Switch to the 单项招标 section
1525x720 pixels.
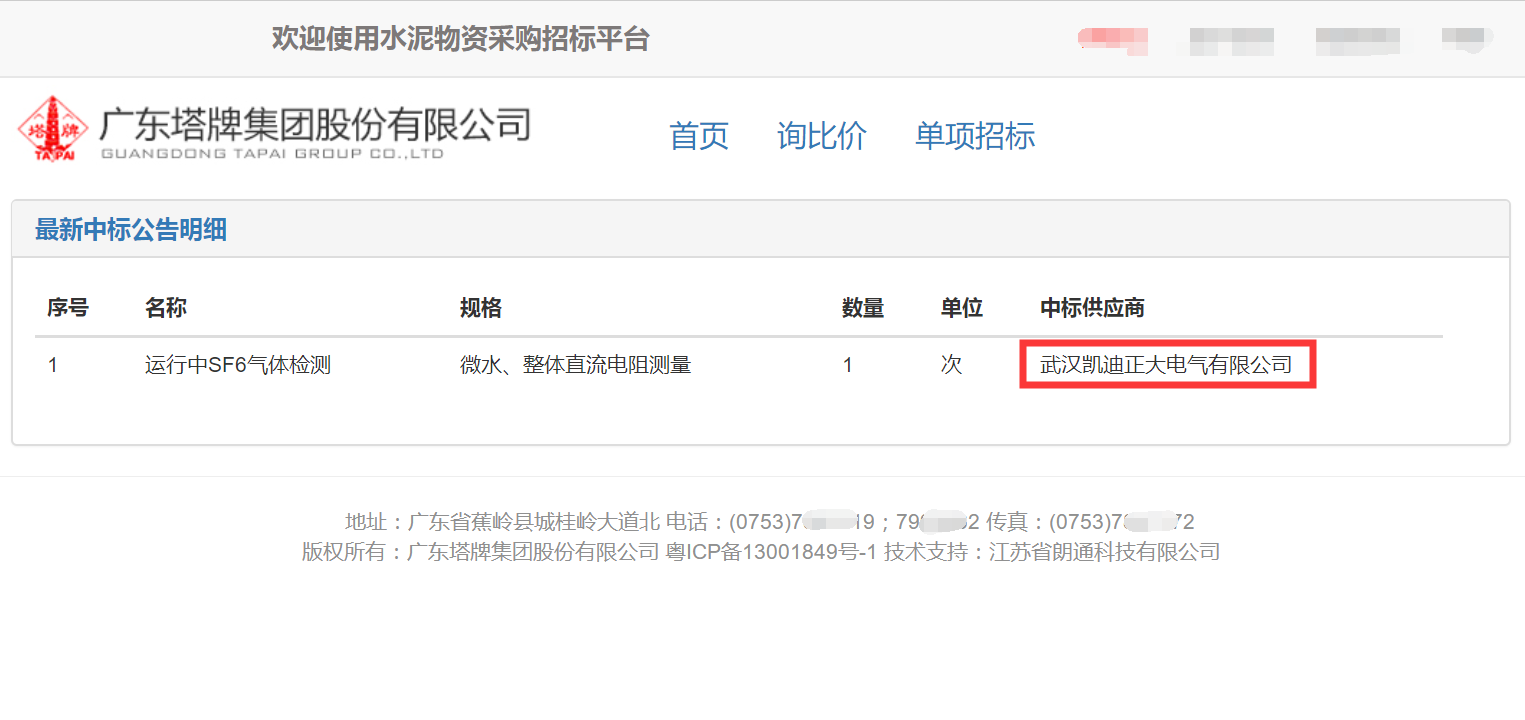(x=975, y=136)
